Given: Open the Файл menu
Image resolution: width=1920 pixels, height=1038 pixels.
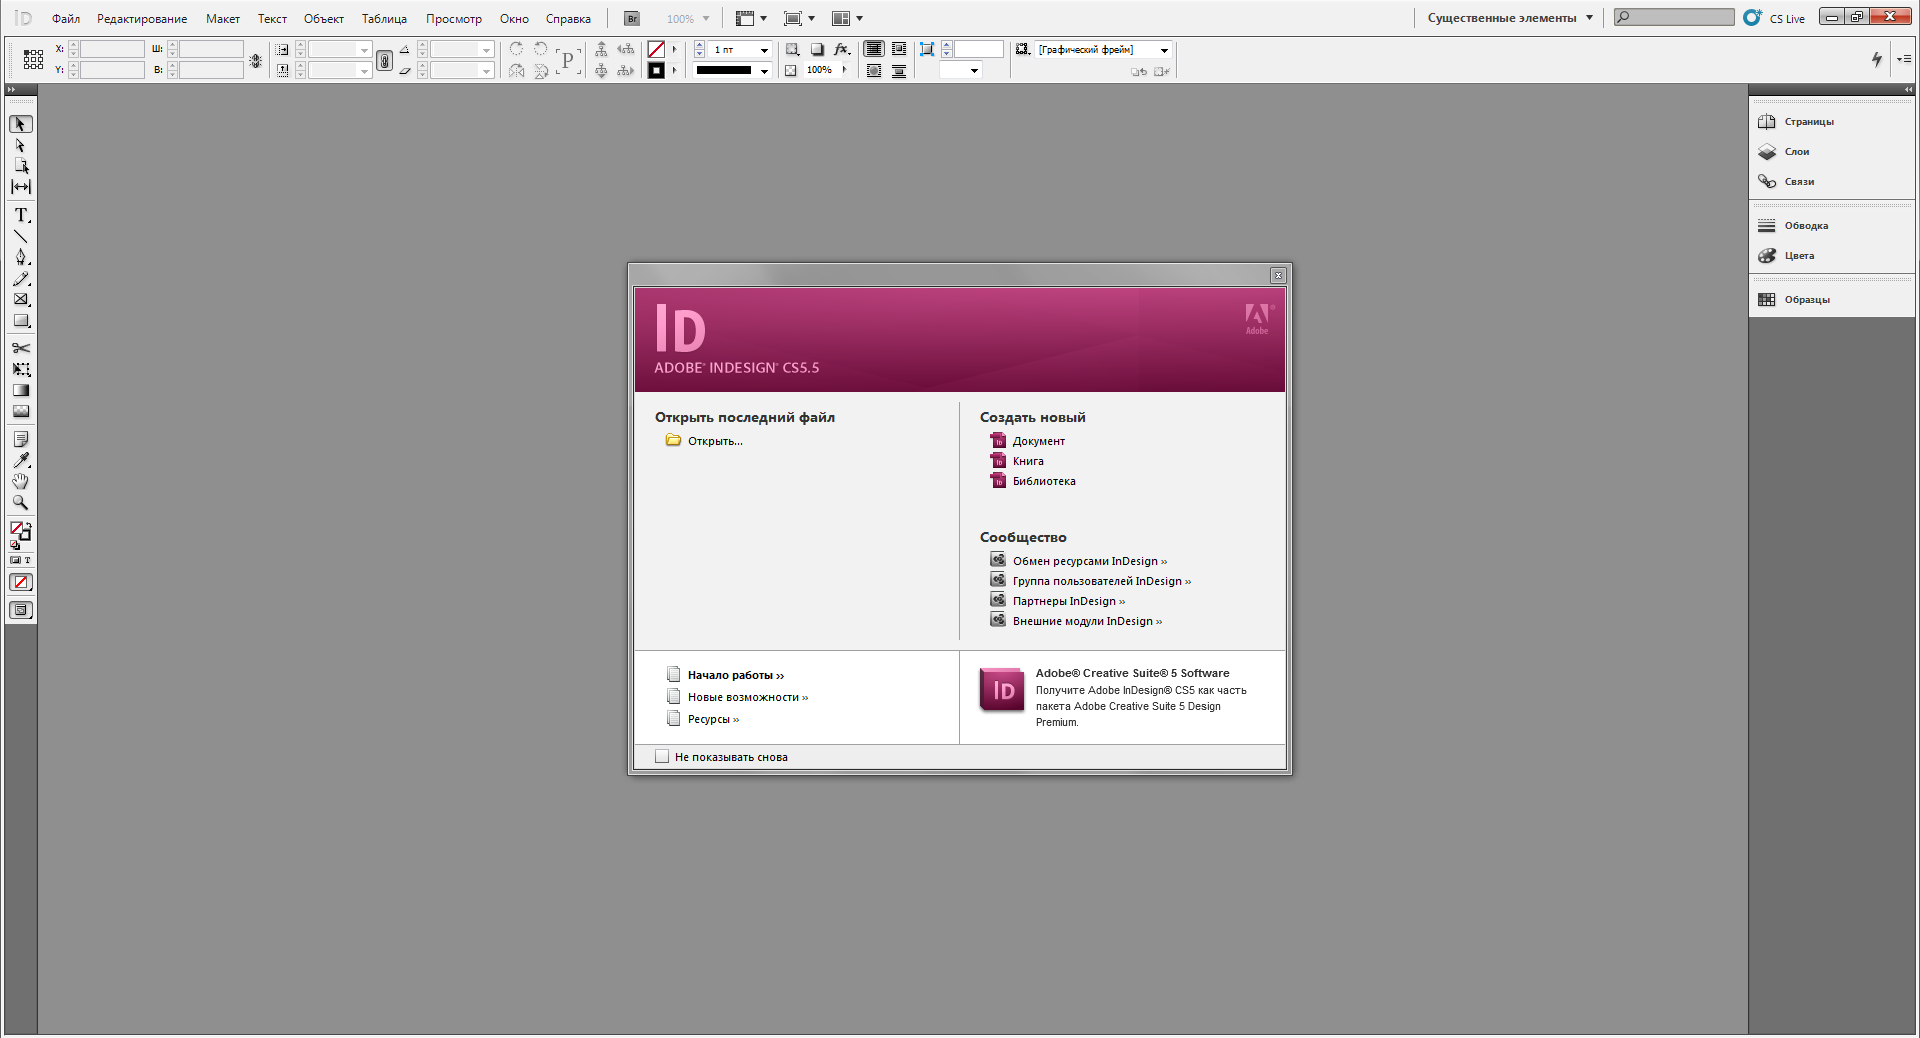Looking at the screenshot, I should click(66, 19).
